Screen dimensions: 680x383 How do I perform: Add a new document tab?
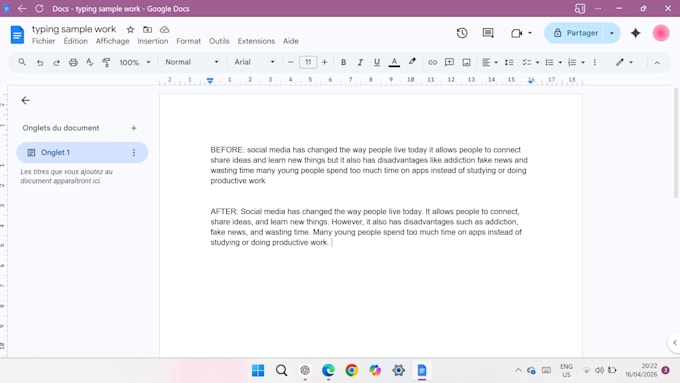coord(134,128)
